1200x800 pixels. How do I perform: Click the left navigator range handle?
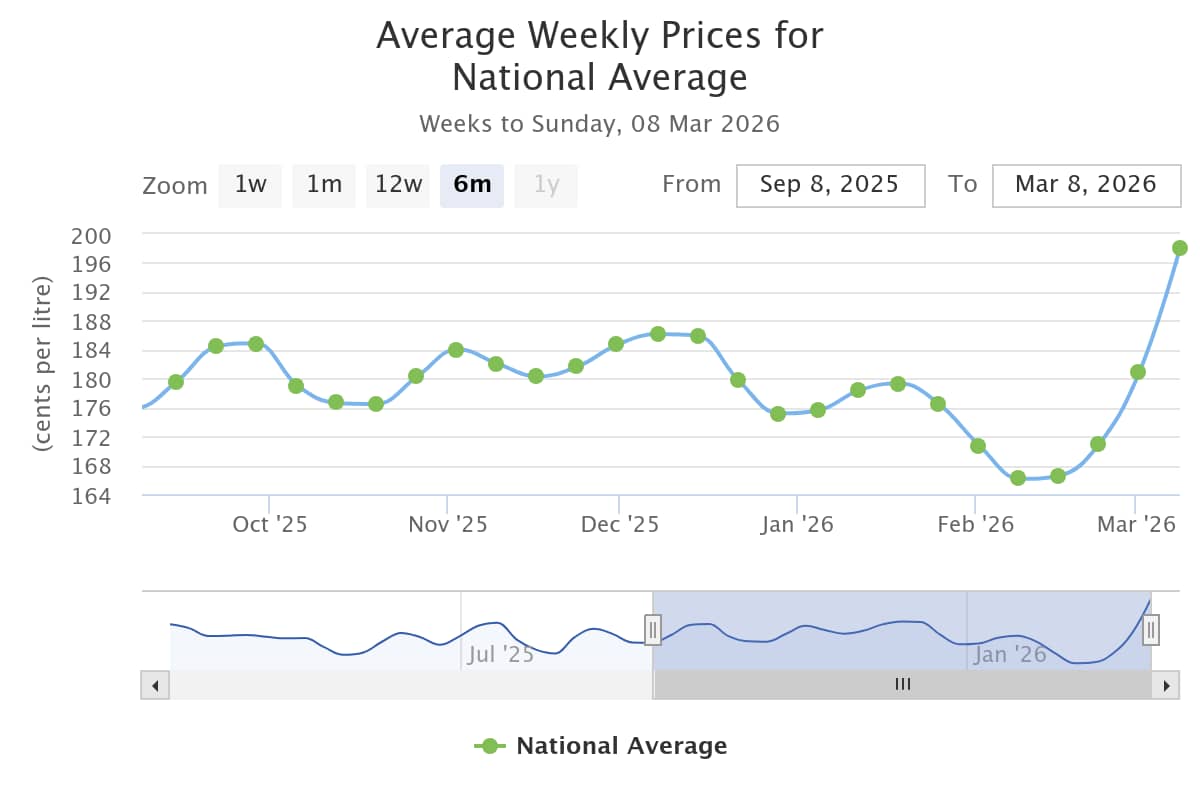tap(653, 630)
